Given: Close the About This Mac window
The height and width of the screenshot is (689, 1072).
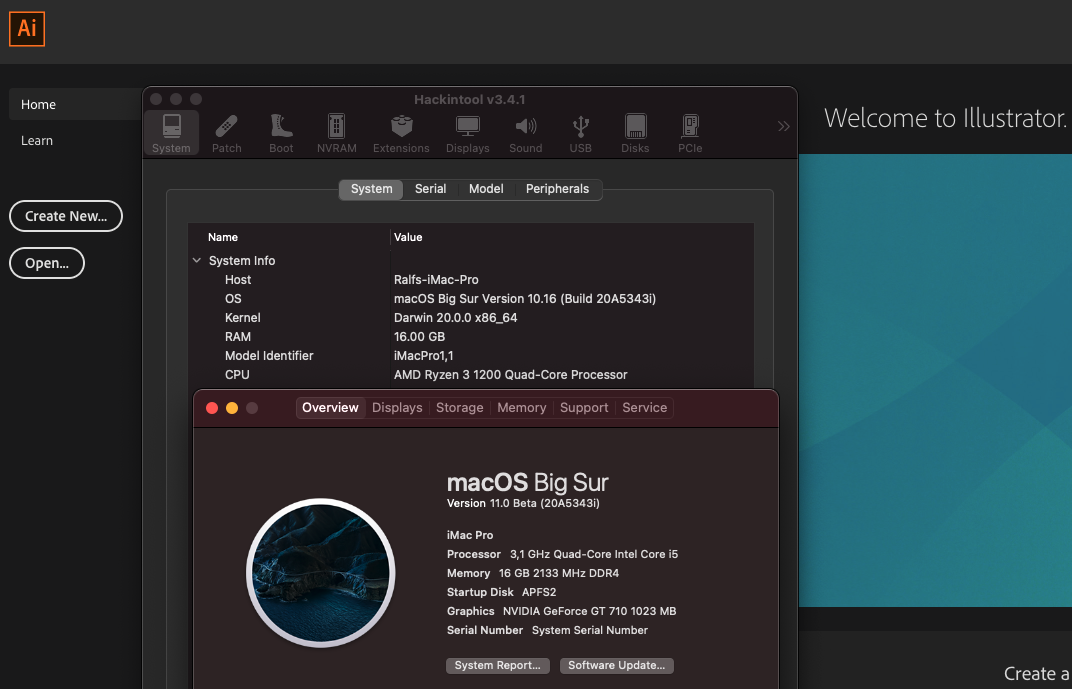Looking at the screenshot, I should 212,408.
